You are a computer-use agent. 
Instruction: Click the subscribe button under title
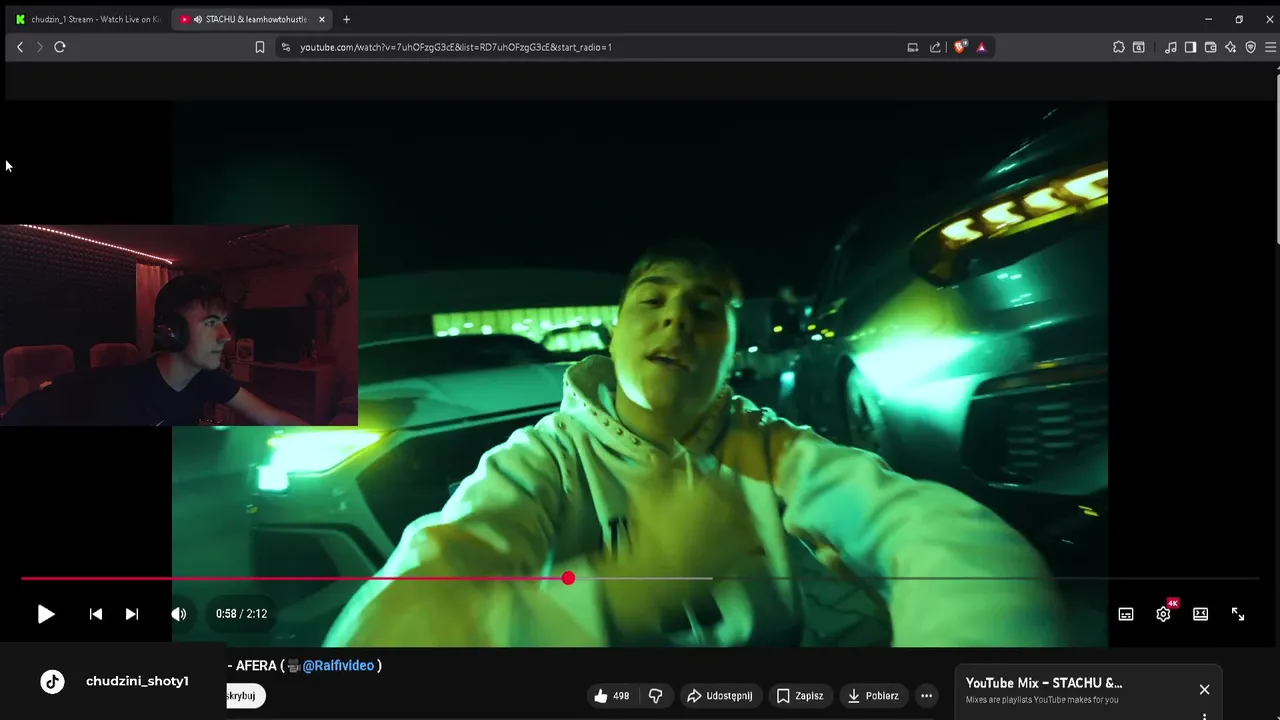245,696
